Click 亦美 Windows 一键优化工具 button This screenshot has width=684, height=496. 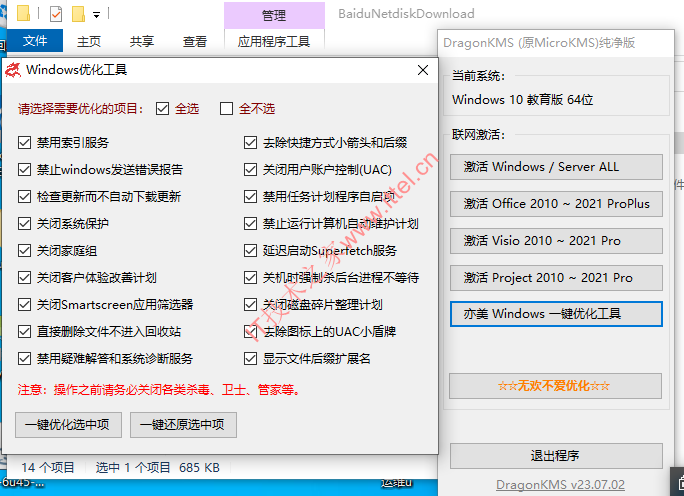pos(556,314)
